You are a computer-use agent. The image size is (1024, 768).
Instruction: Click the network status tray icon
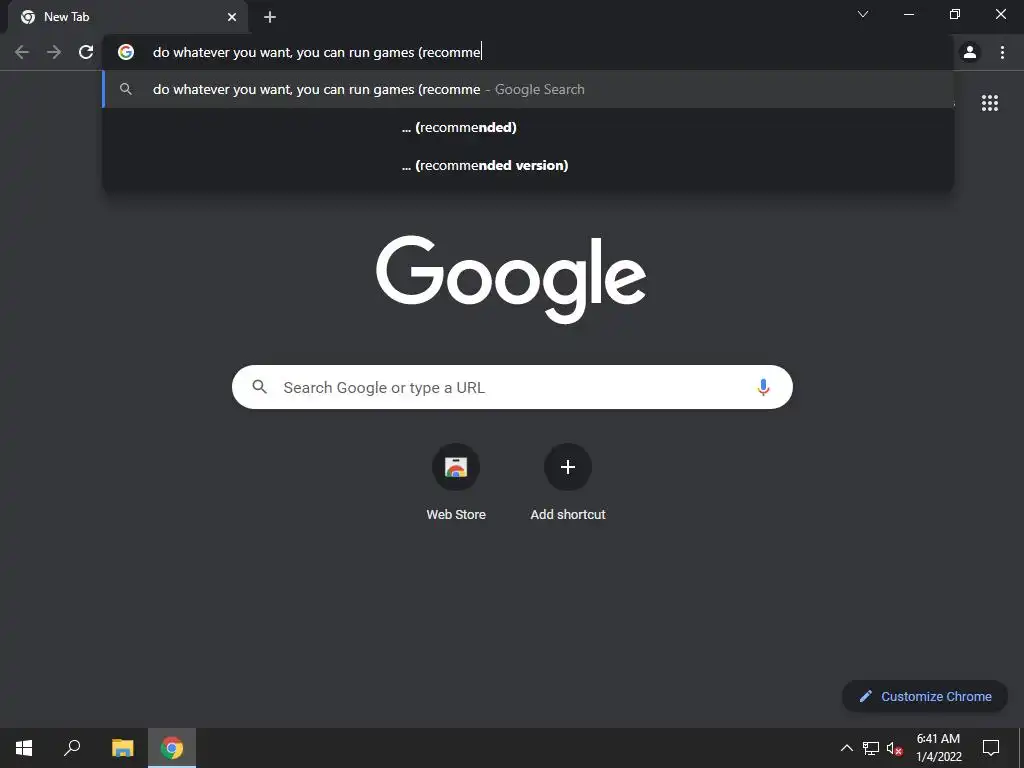pyautogui.click(x=871, y=748)
